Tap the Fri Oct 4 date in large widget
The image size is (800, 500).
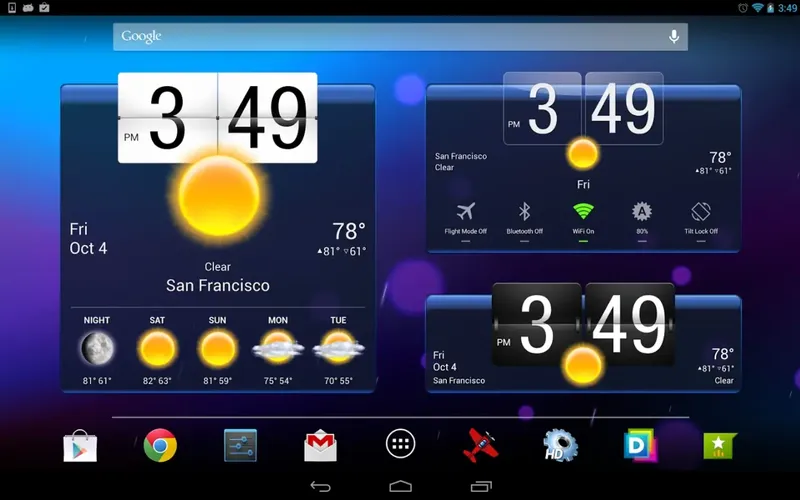point(88,238)
